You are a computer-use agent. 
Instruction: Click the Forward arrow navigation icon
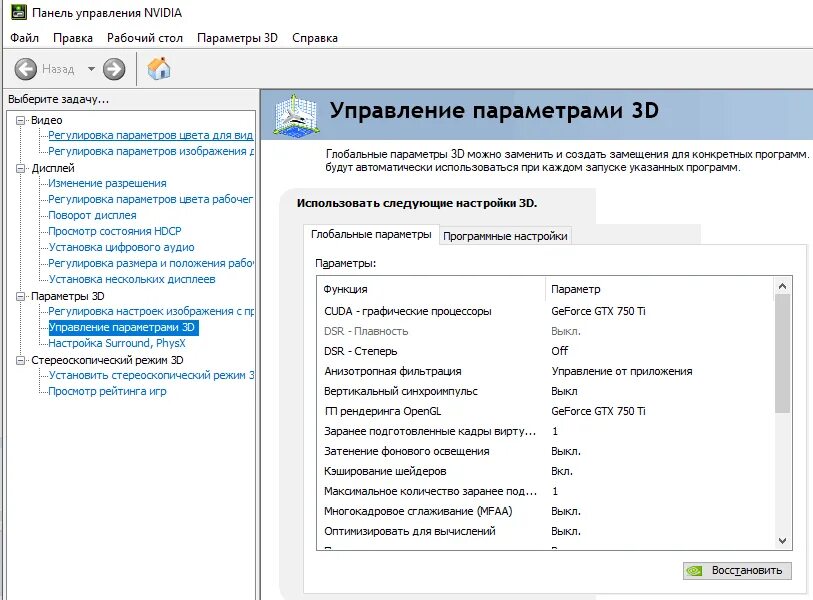113,68
